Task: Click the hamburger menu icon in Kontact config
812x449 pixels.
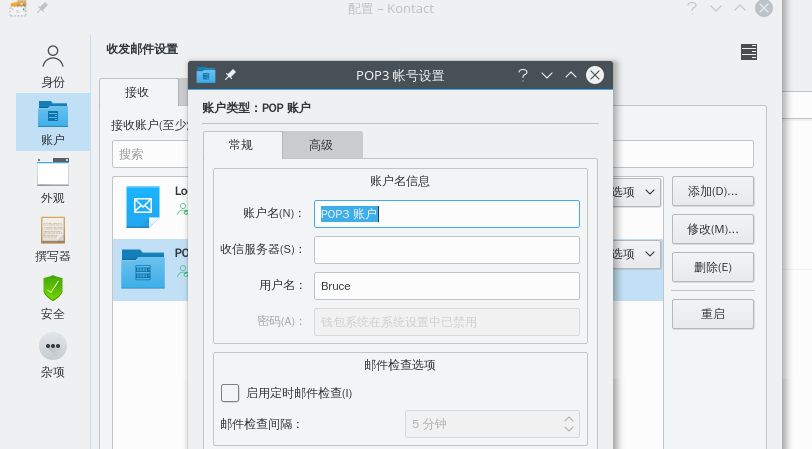Action: pyautogui.click(x=748, y=52)
